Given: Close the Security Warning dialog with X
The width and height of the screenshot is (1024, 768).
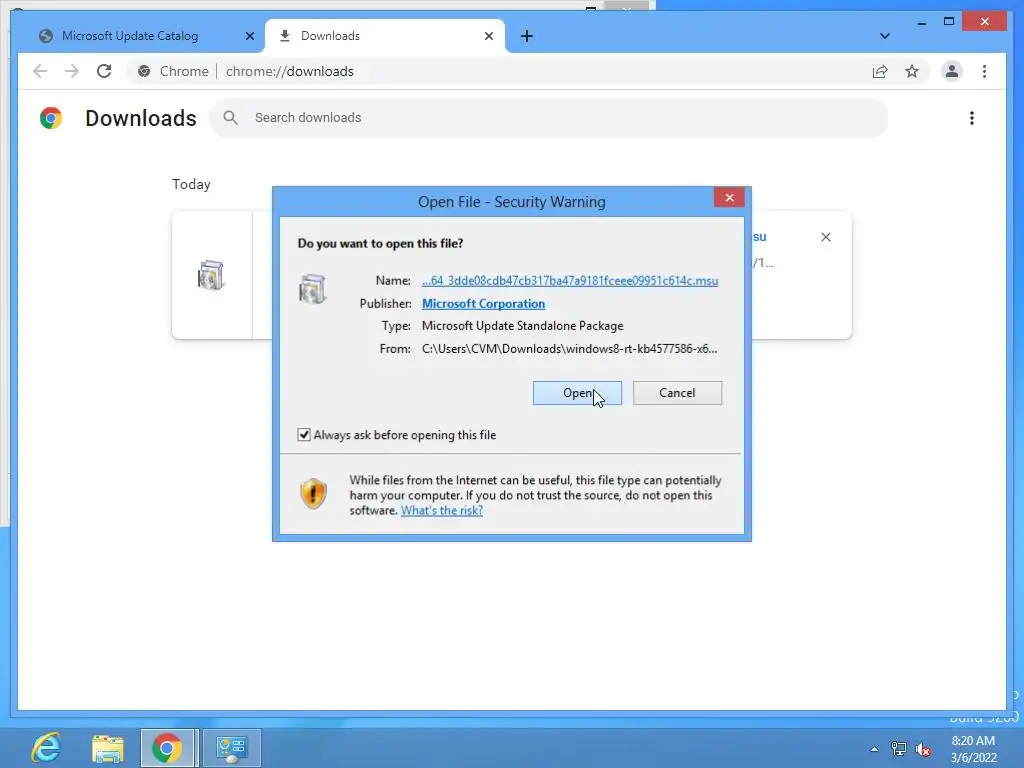Looking at the screenshot, I should (729, 198).
